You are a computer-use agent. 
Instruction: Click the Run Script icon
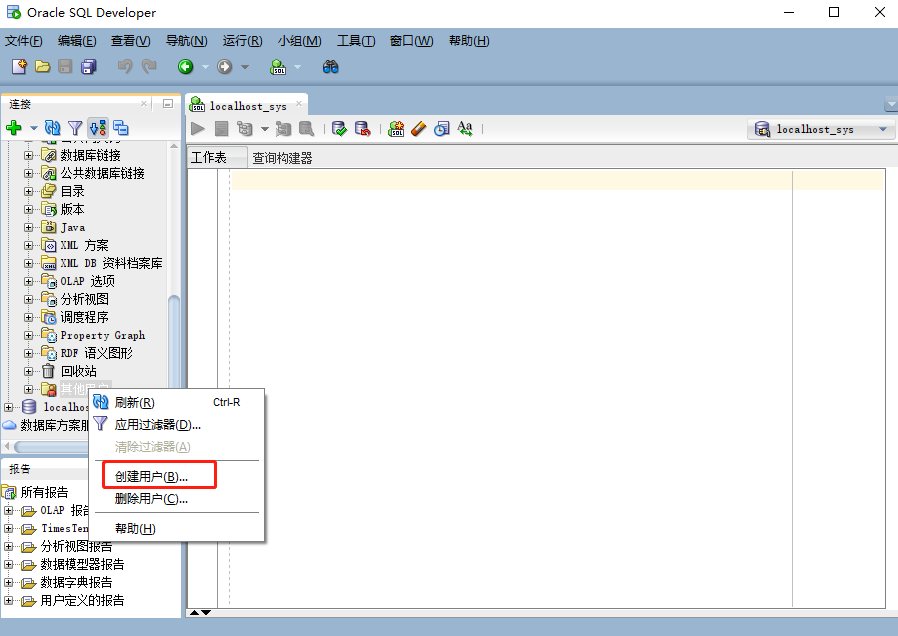[x=222, y=129]
